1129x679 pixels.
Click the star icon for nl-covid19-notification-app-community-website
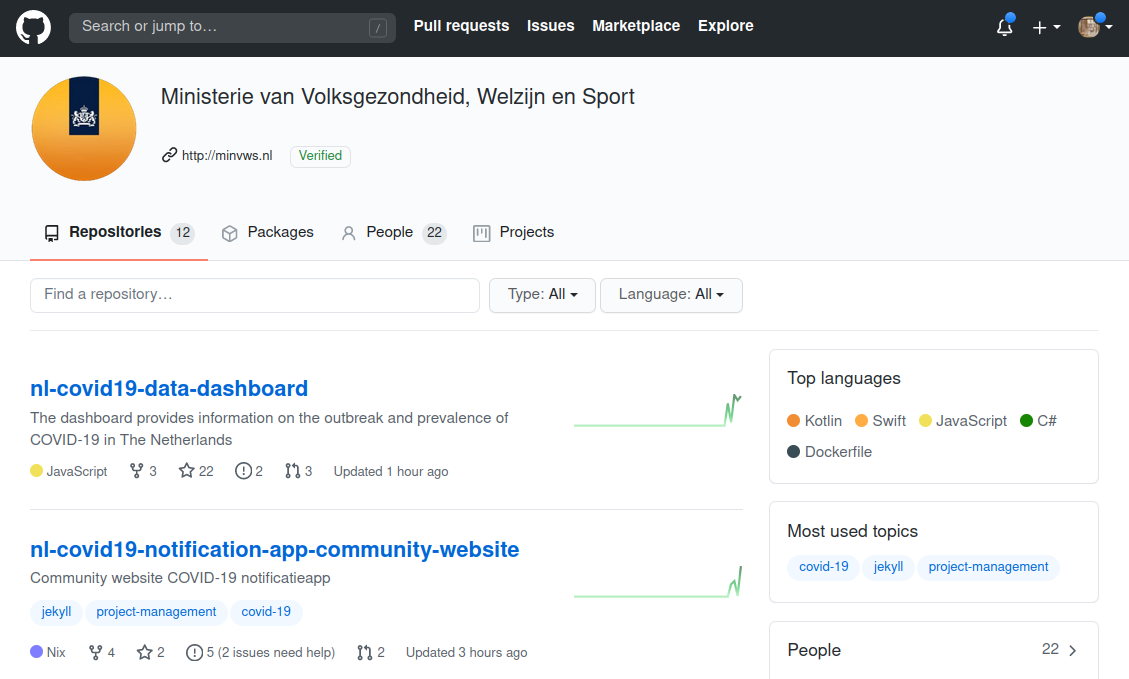pyautogui.click(x=145, y=652)
